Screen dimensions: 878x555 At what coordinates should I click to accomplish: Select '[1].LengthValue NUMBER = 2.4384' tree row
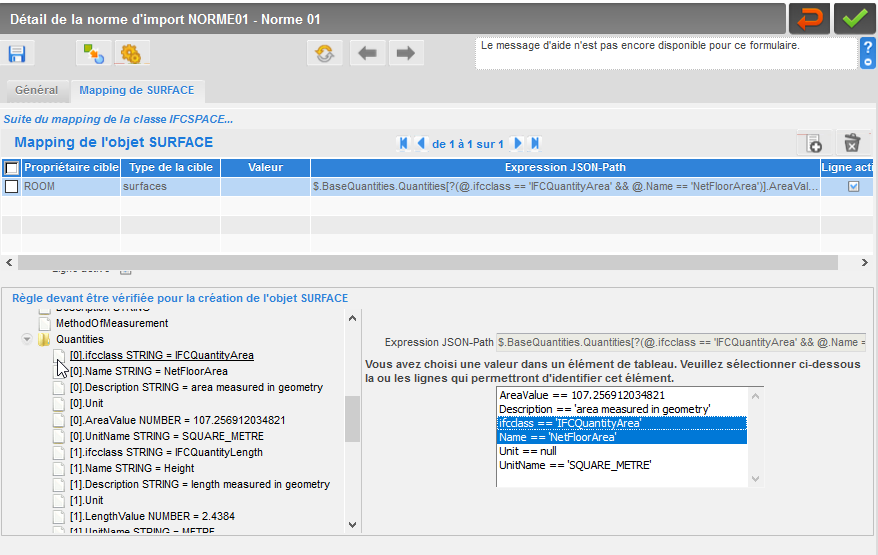pos(152,516)
